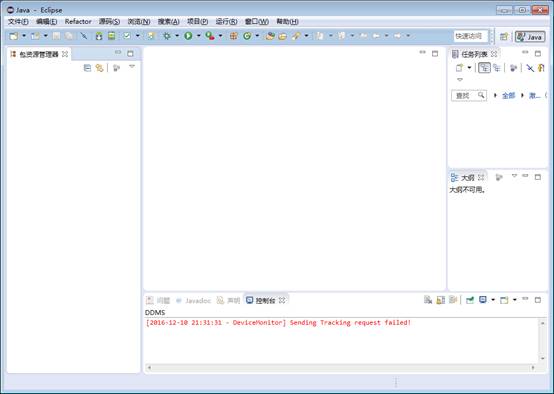The height and width of the screenshot is (394, 554).
Task: Switch to the Javadoc tab
Action: coord(194,300)
